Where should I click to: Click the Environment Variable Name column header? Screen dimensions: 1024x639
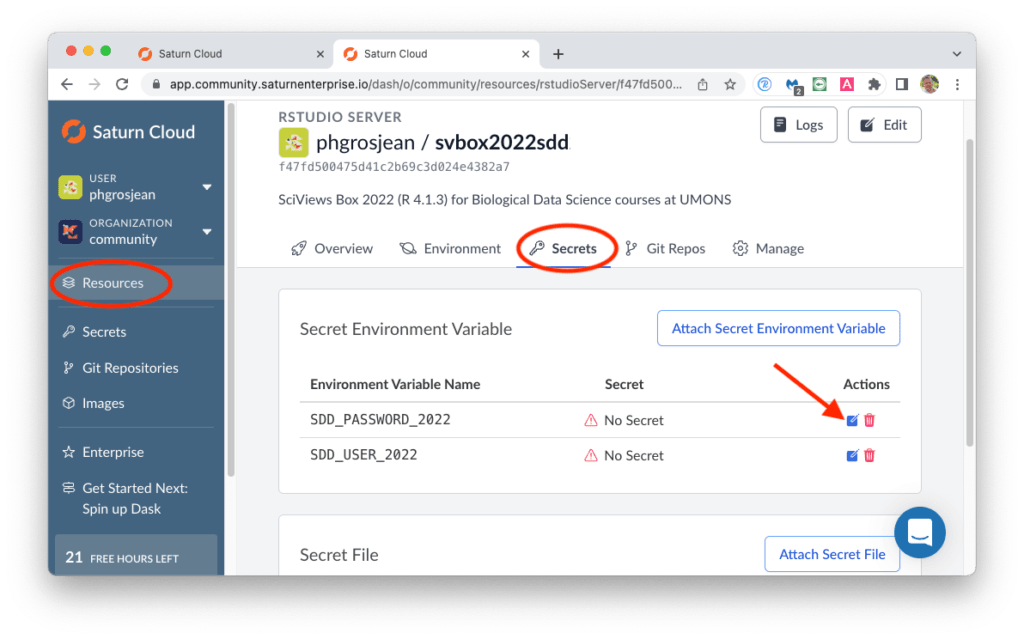click(395, 385)
